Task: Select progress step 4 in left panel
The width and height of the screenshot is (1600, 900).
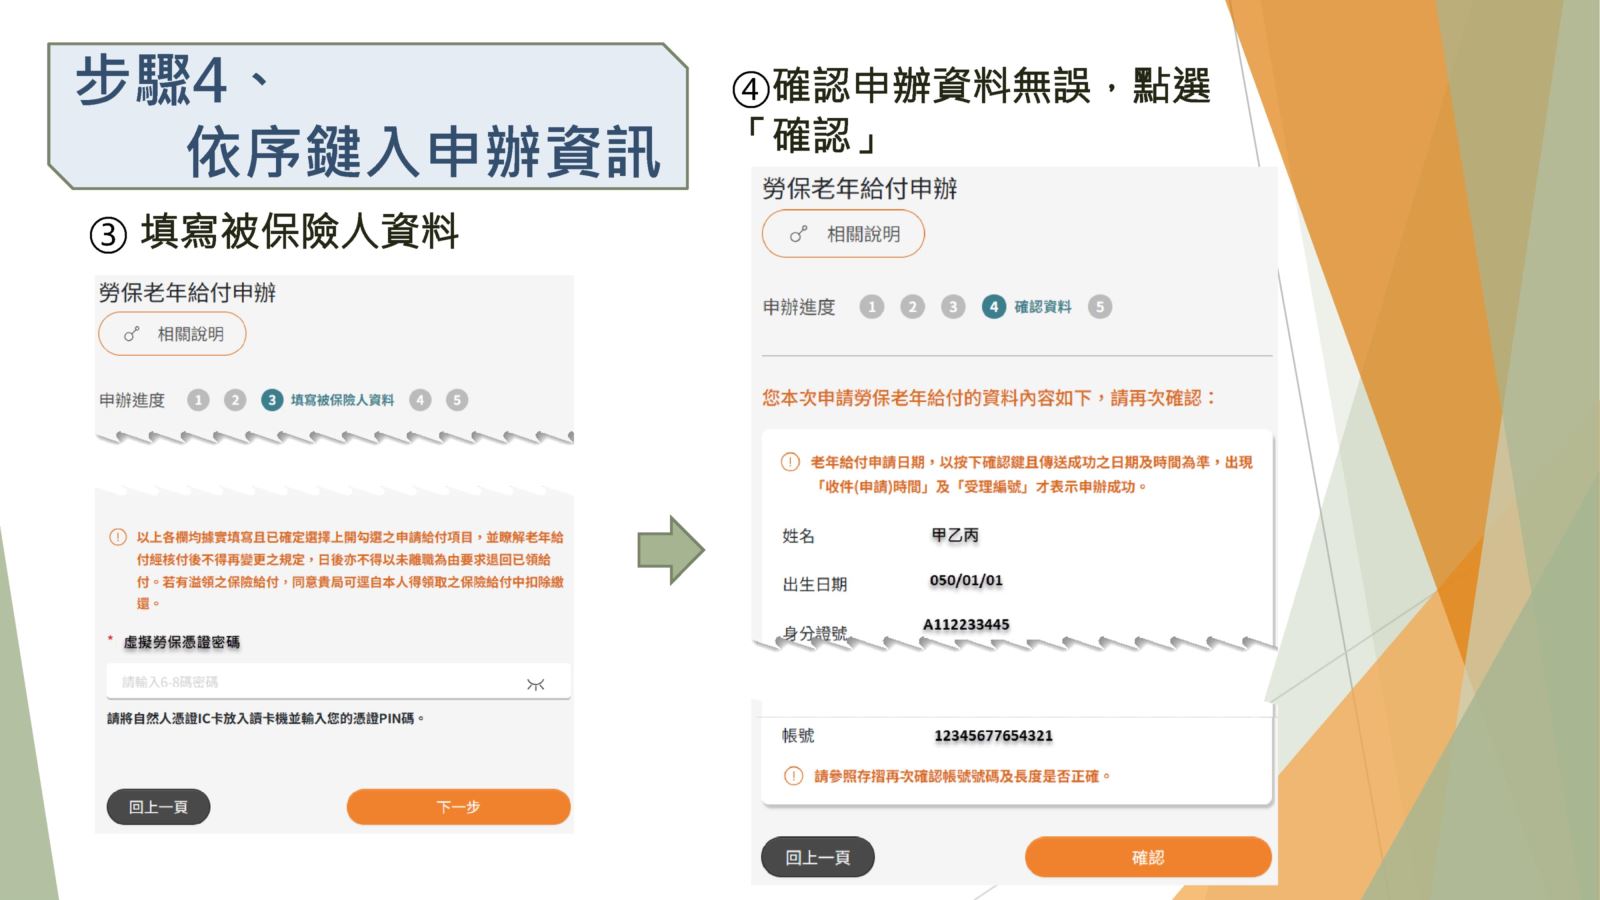Action: point(420,400)
